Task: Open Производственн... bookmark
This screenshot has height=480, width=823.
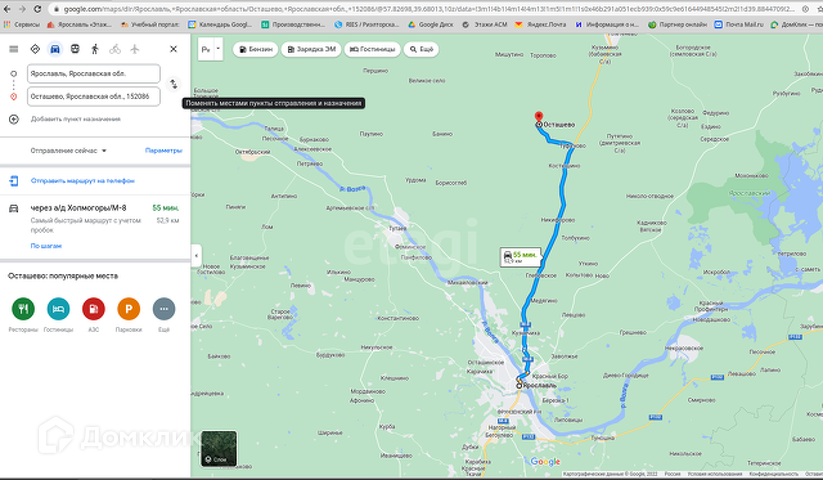Action: pos(294,25)
